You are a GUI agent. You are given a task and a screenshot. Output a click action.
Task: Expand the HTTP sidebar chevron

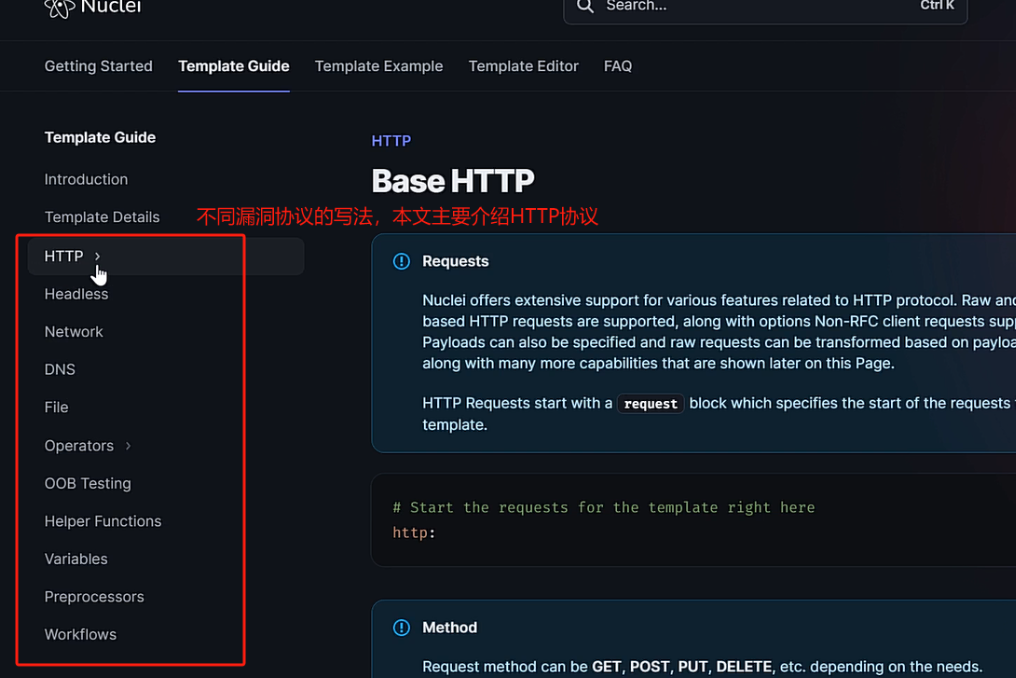(x=97, y=257)
